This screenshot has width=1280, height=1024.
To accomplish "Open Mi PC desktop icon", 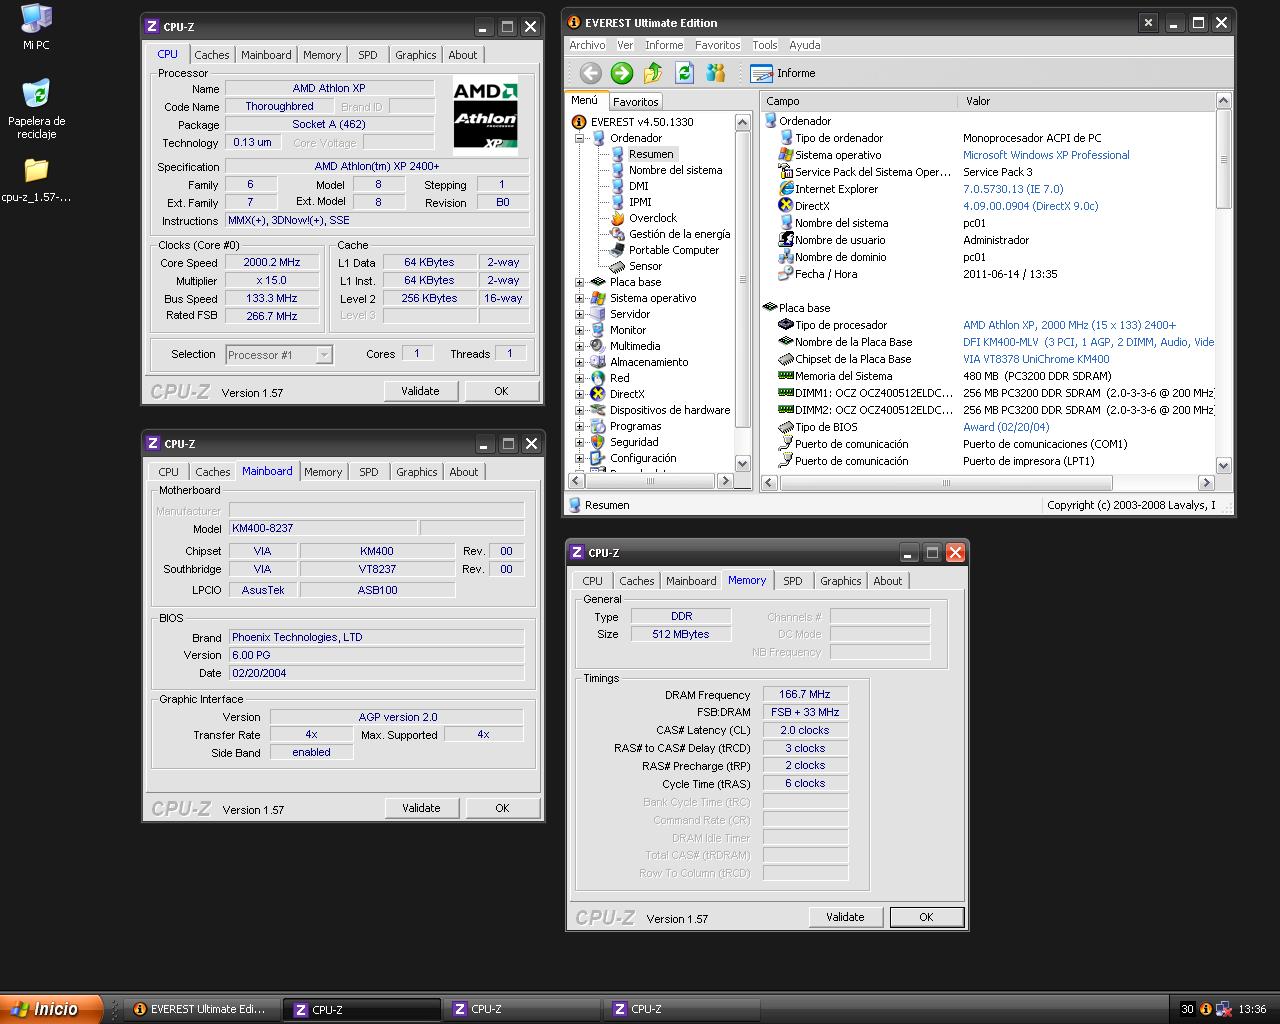I will pos(36,27).
